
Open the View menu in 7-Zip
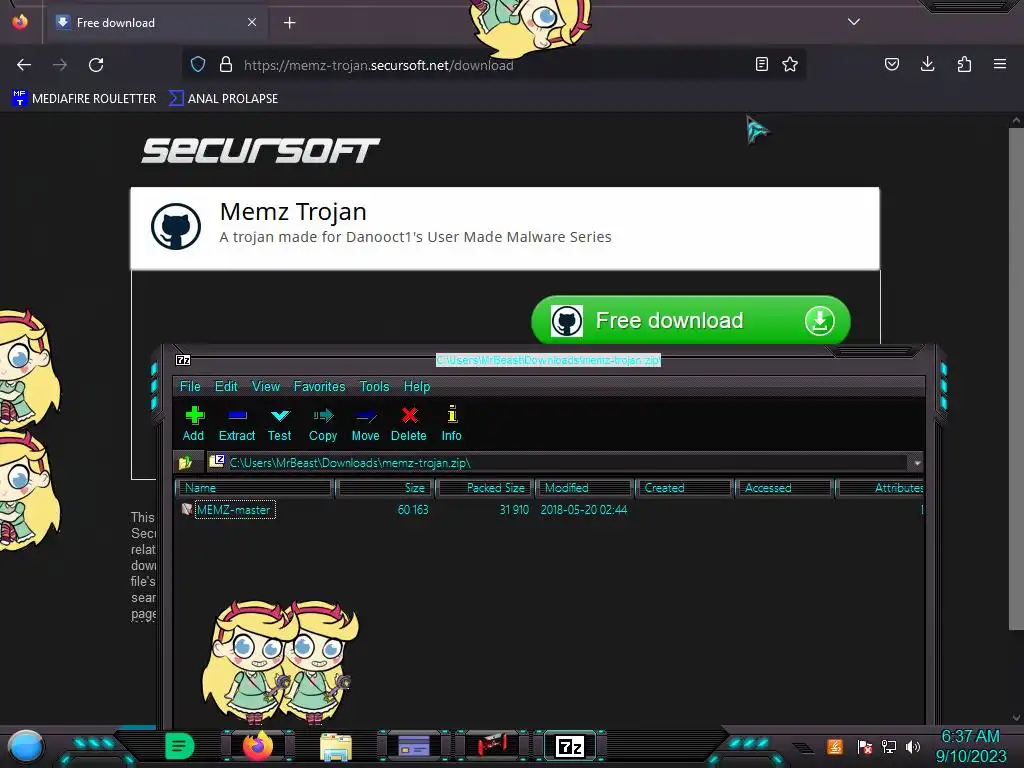pyautogui.click(x=266, y=387)
